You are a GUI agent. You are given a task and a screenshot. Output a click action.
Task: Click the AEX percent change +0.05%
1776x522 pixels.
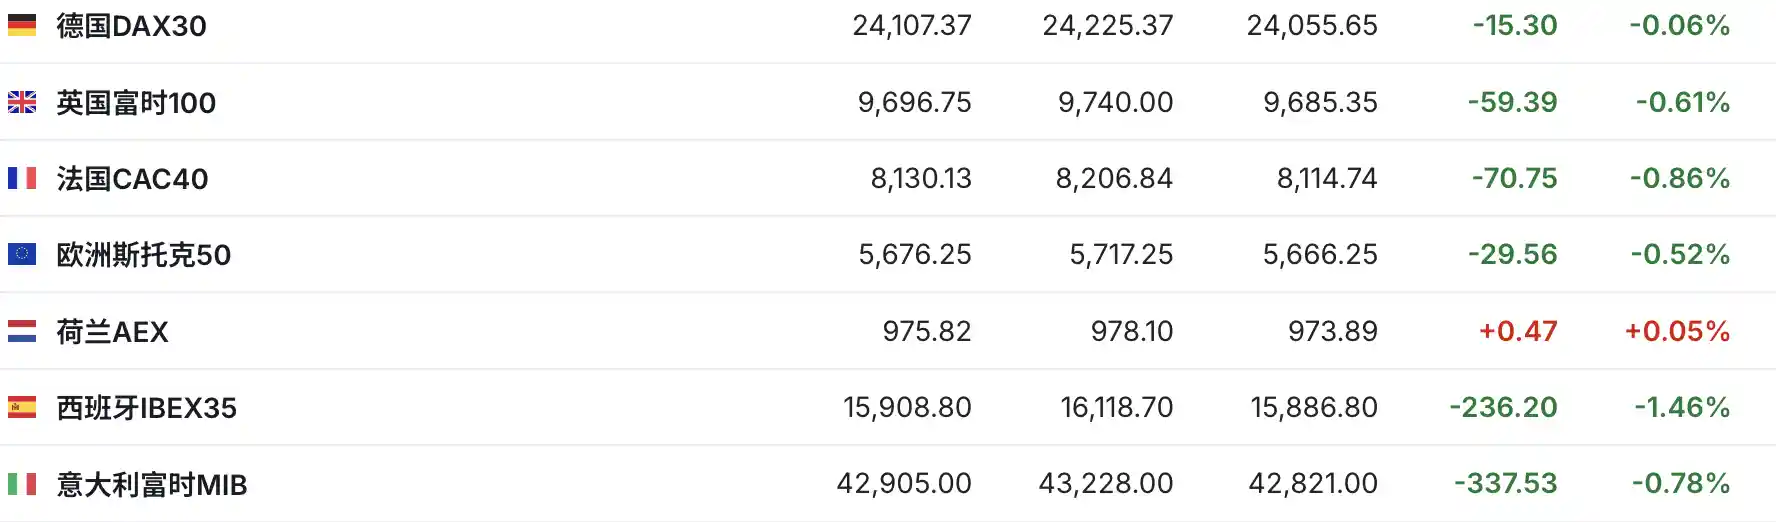tap(1677, 331)
